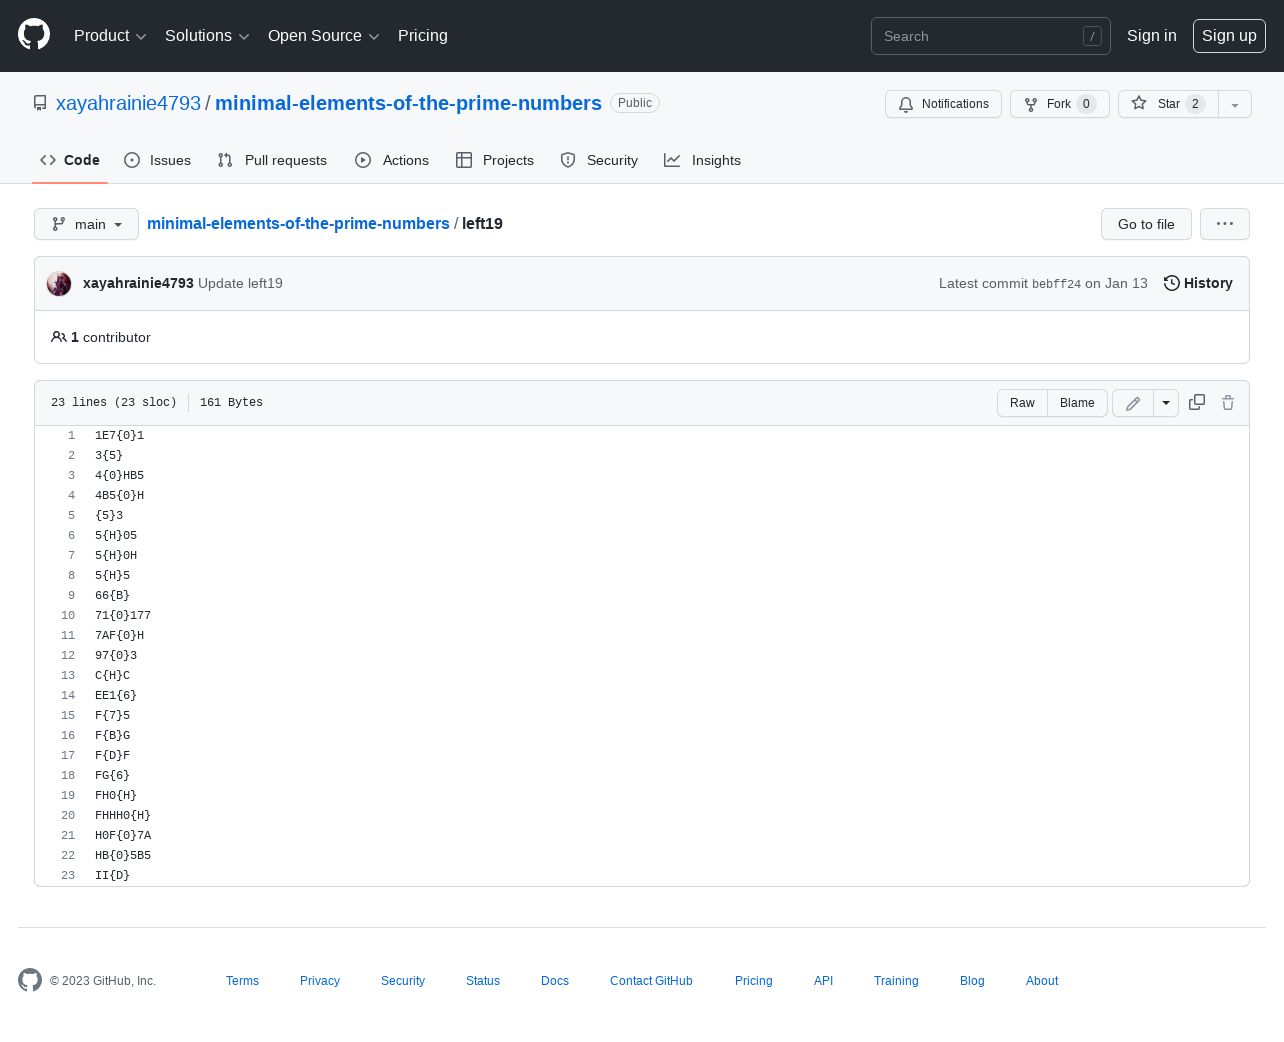Switch to the Issues tab
The height and width of the screenshot is (1042, 1284).
click(157, 160)
